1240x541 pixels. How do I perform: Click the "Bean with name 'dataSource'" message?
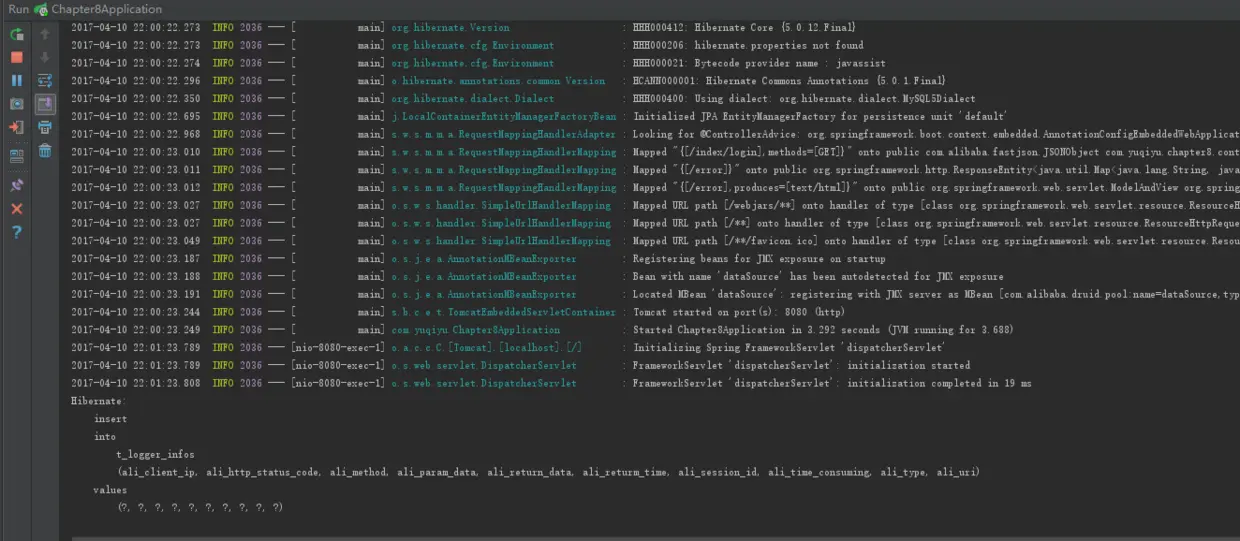point(818,277)
